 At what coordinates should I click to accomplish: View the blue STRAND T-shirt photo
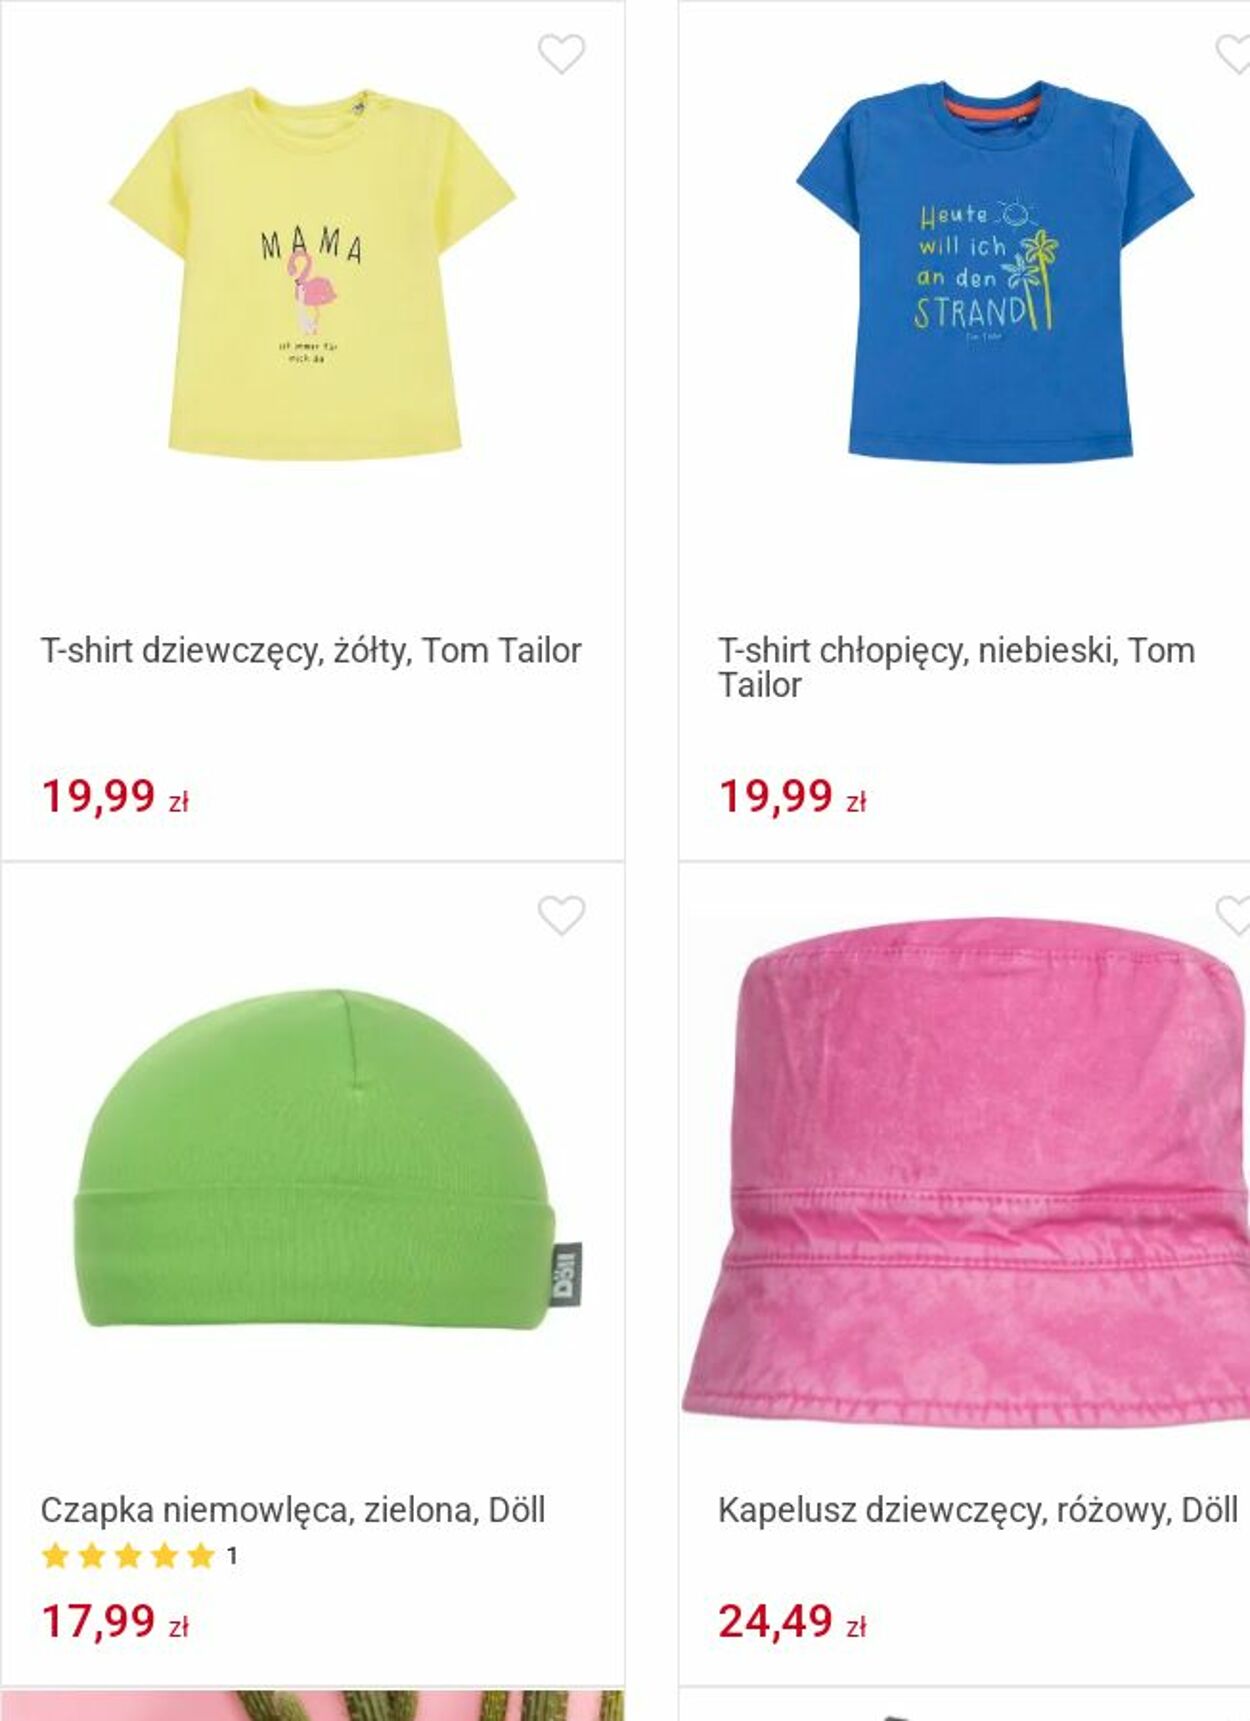(x=995, y=272)
